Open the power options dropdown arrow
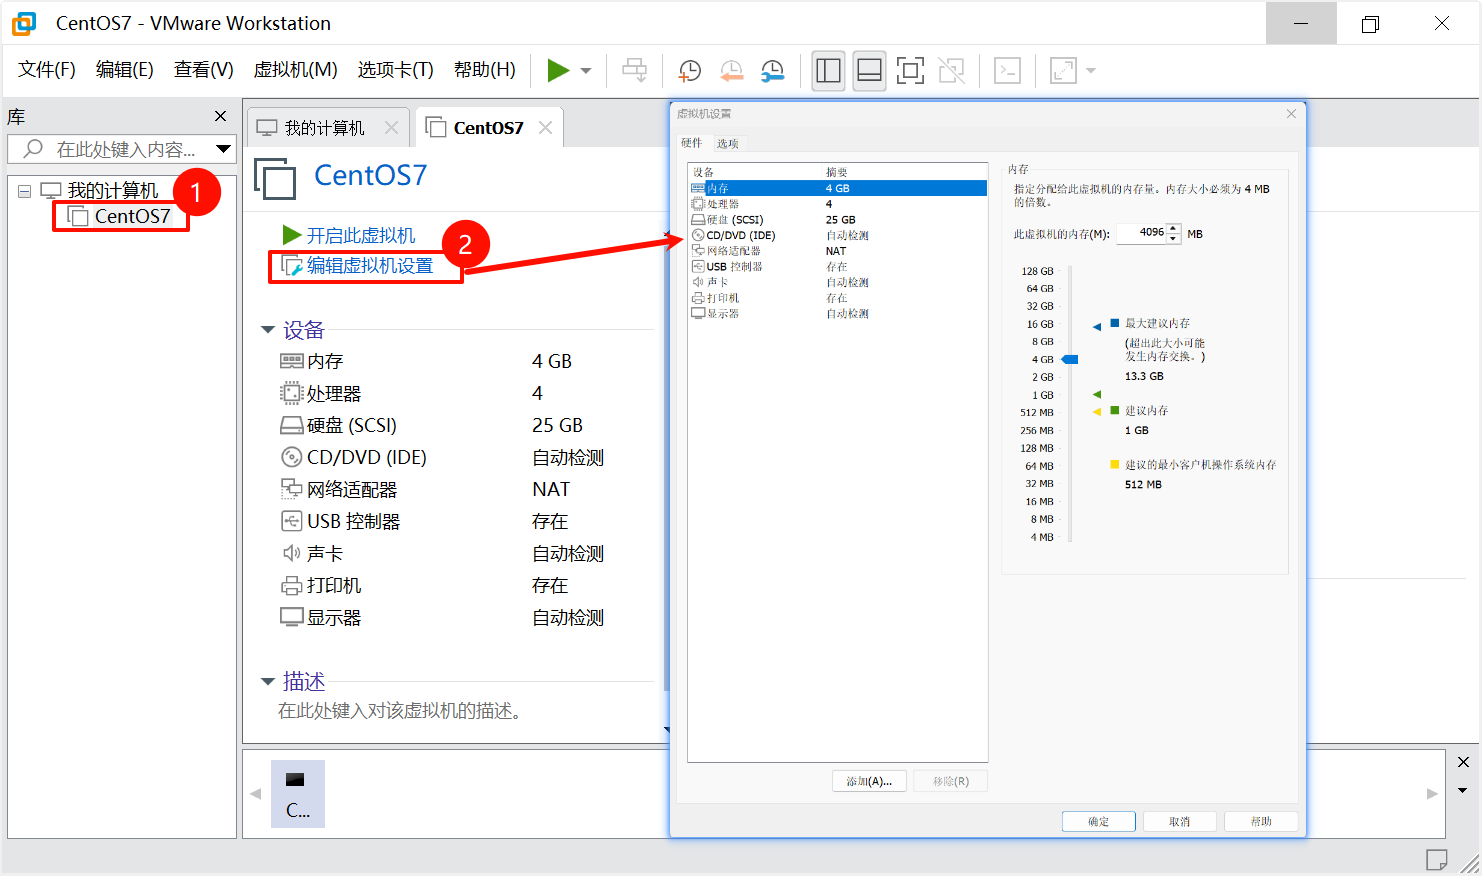 [x=586, y=70]
